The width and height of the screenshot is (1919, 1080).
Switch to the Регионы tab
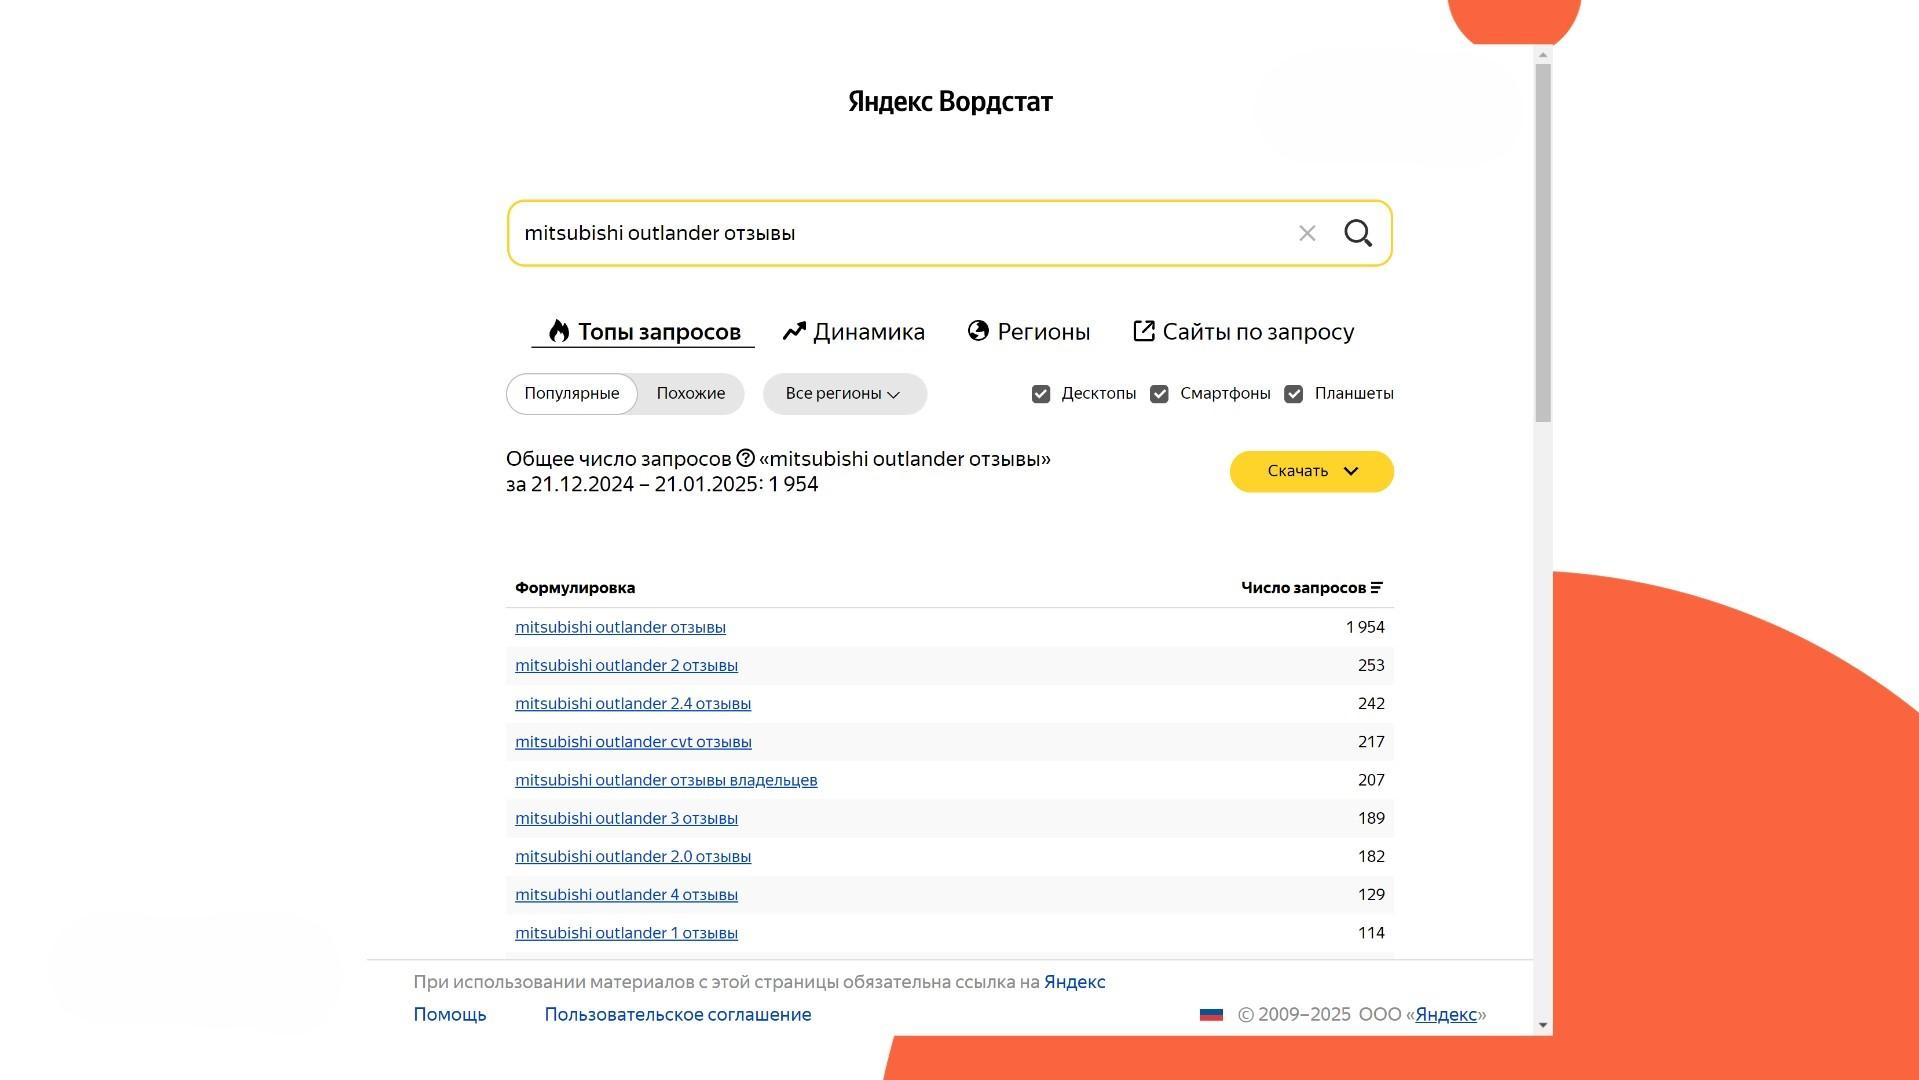pyautogui.click(x=1029, y=332)
